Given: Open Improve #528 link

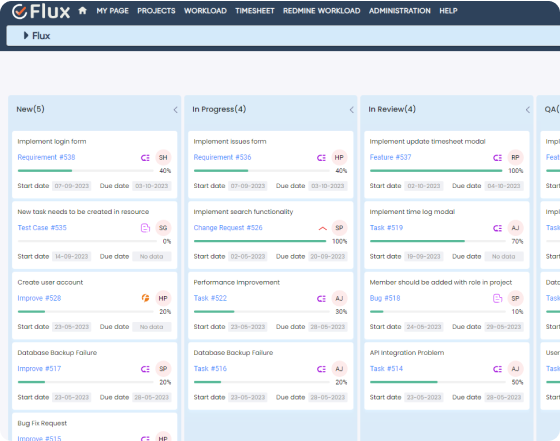Looking at the screenshot, I should click(39, 298).
